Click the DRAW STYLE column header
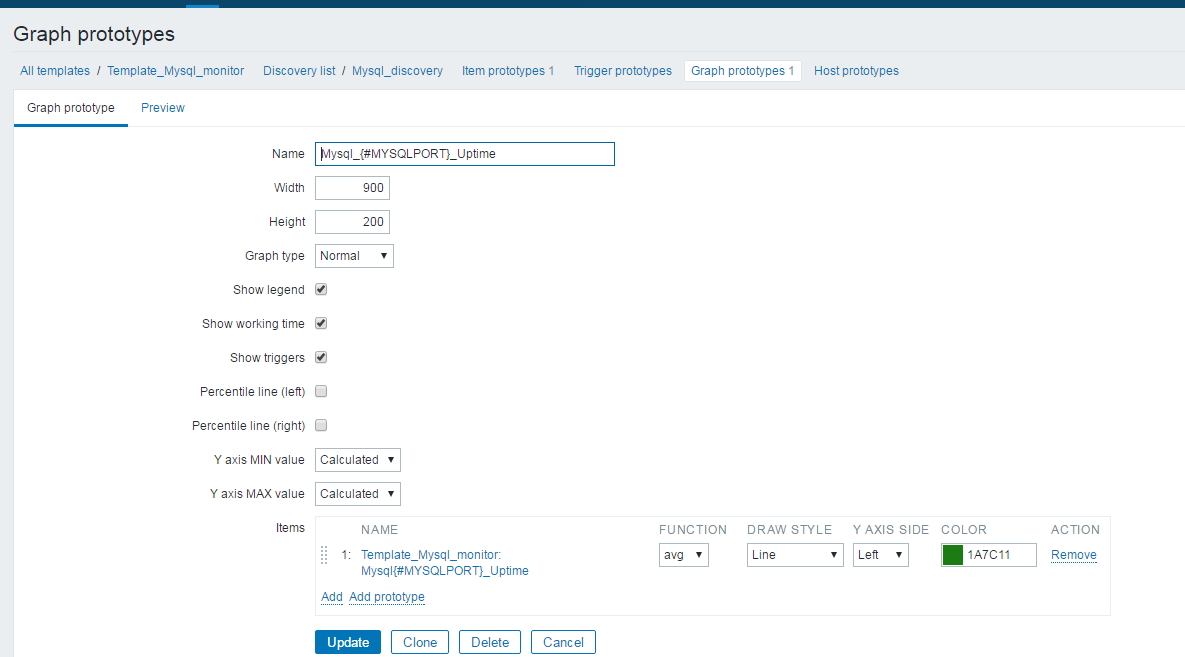Screen dimensions: 1185x657 pyautogui.click(x=789, y=530)
